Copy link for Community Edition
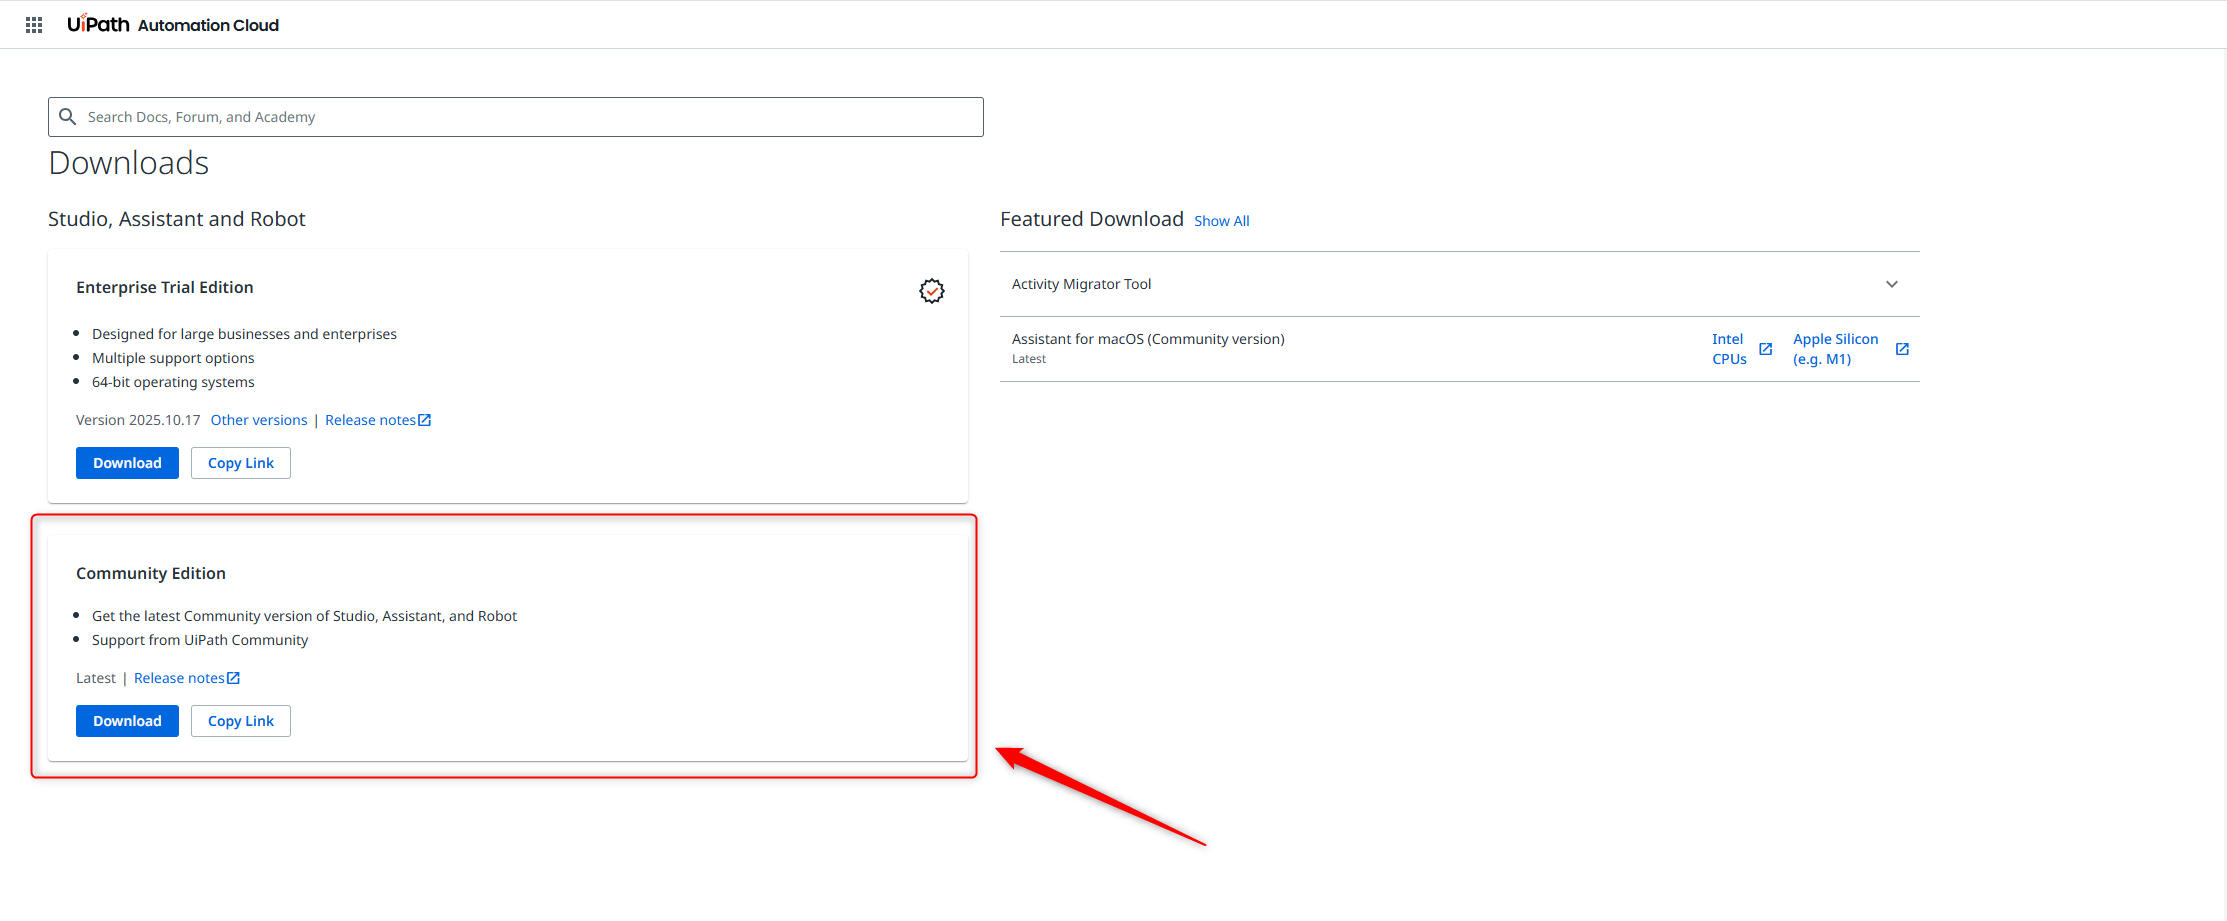Image resolution: width=2227 pixels, height=921 pixels. (241, 721)
